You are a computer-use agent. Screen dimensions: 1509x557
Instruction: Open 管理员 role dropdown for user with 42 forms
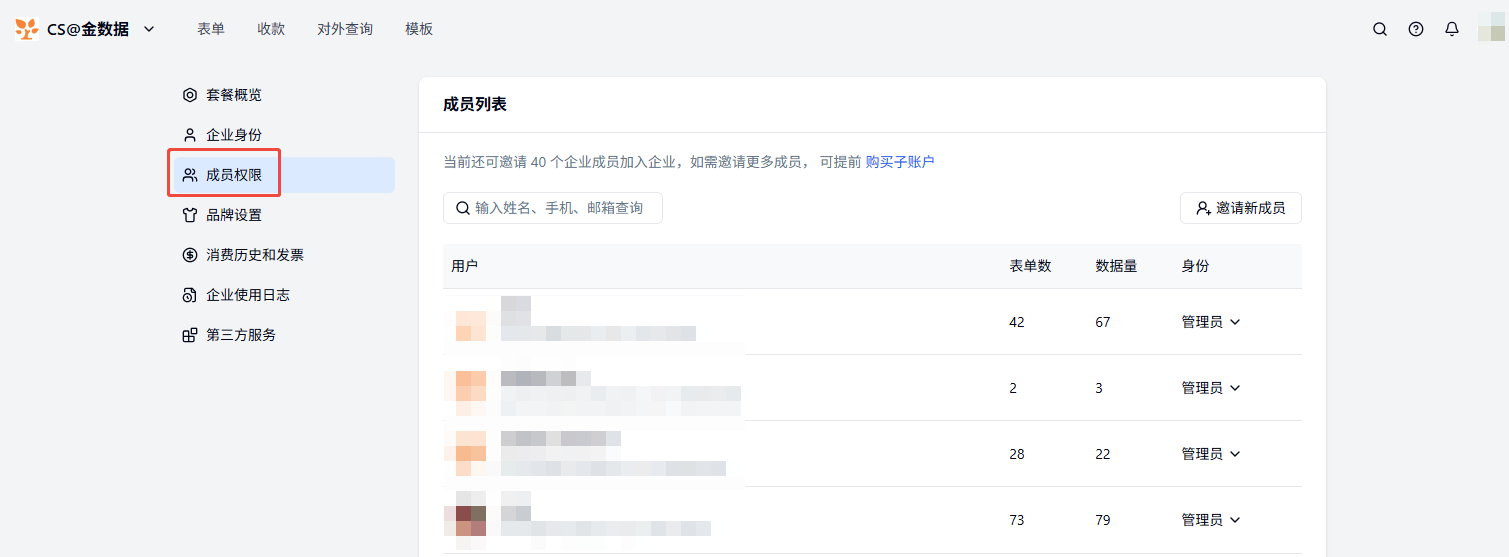[x=1211, y=322]
